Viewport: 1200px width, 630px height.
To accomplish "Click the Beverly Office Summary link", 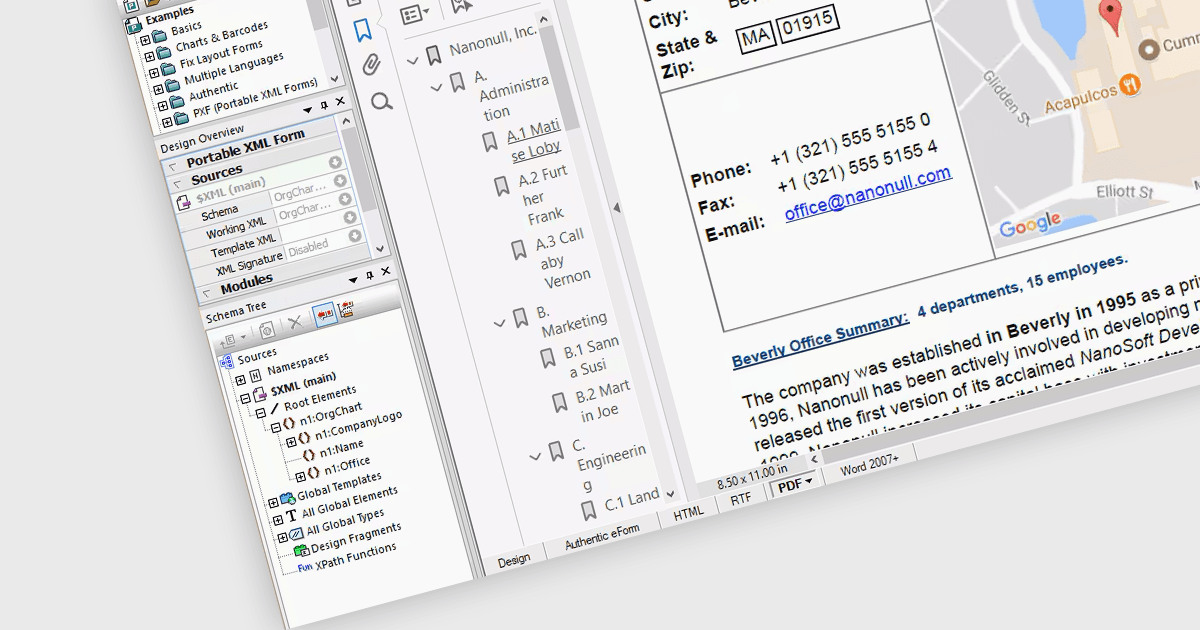I will point(820,339).
